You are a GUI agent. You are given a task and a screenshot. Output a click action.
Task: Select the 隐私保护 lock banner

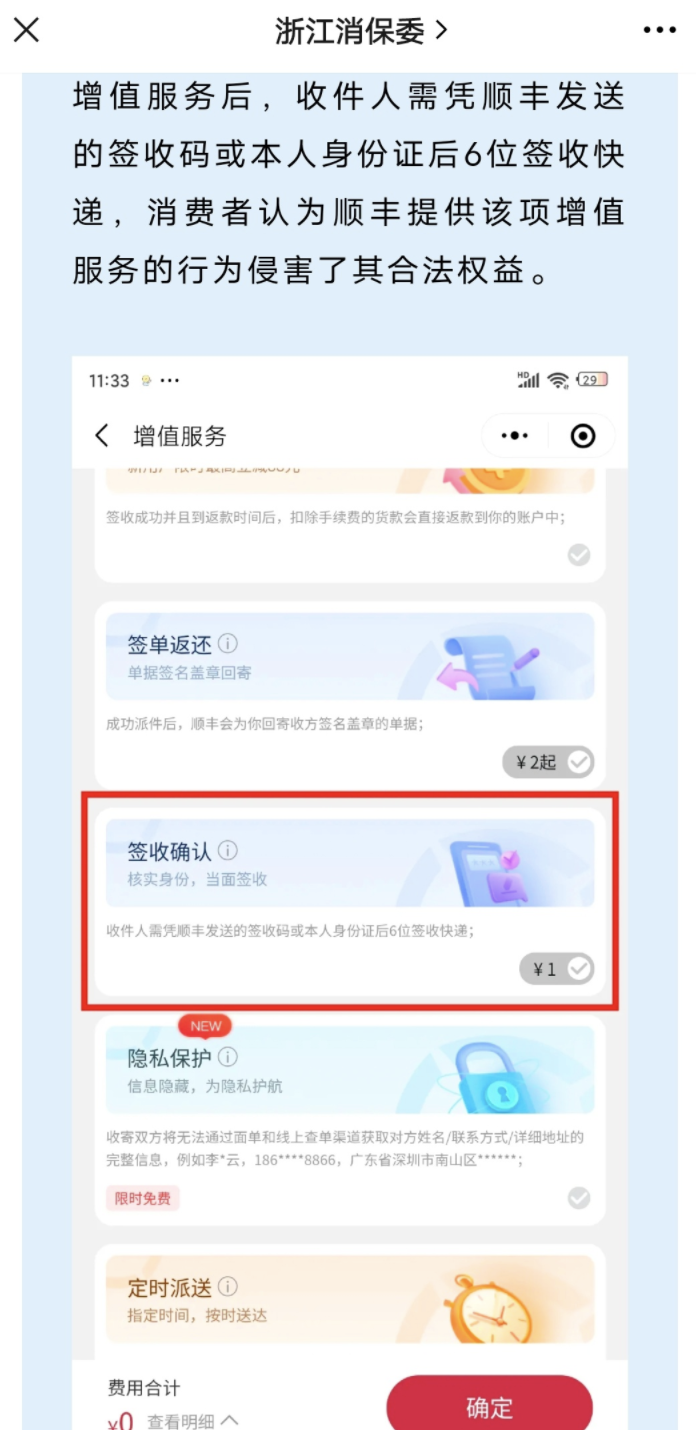pos(350,1070)
